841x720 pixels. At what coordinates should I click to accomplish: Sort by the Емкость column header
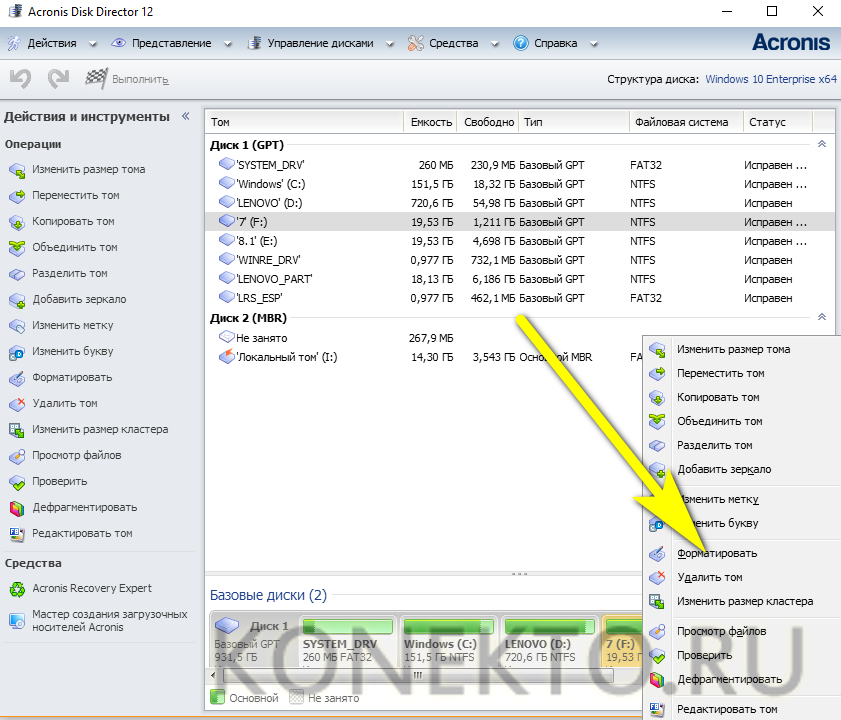[x=431, y=122]
